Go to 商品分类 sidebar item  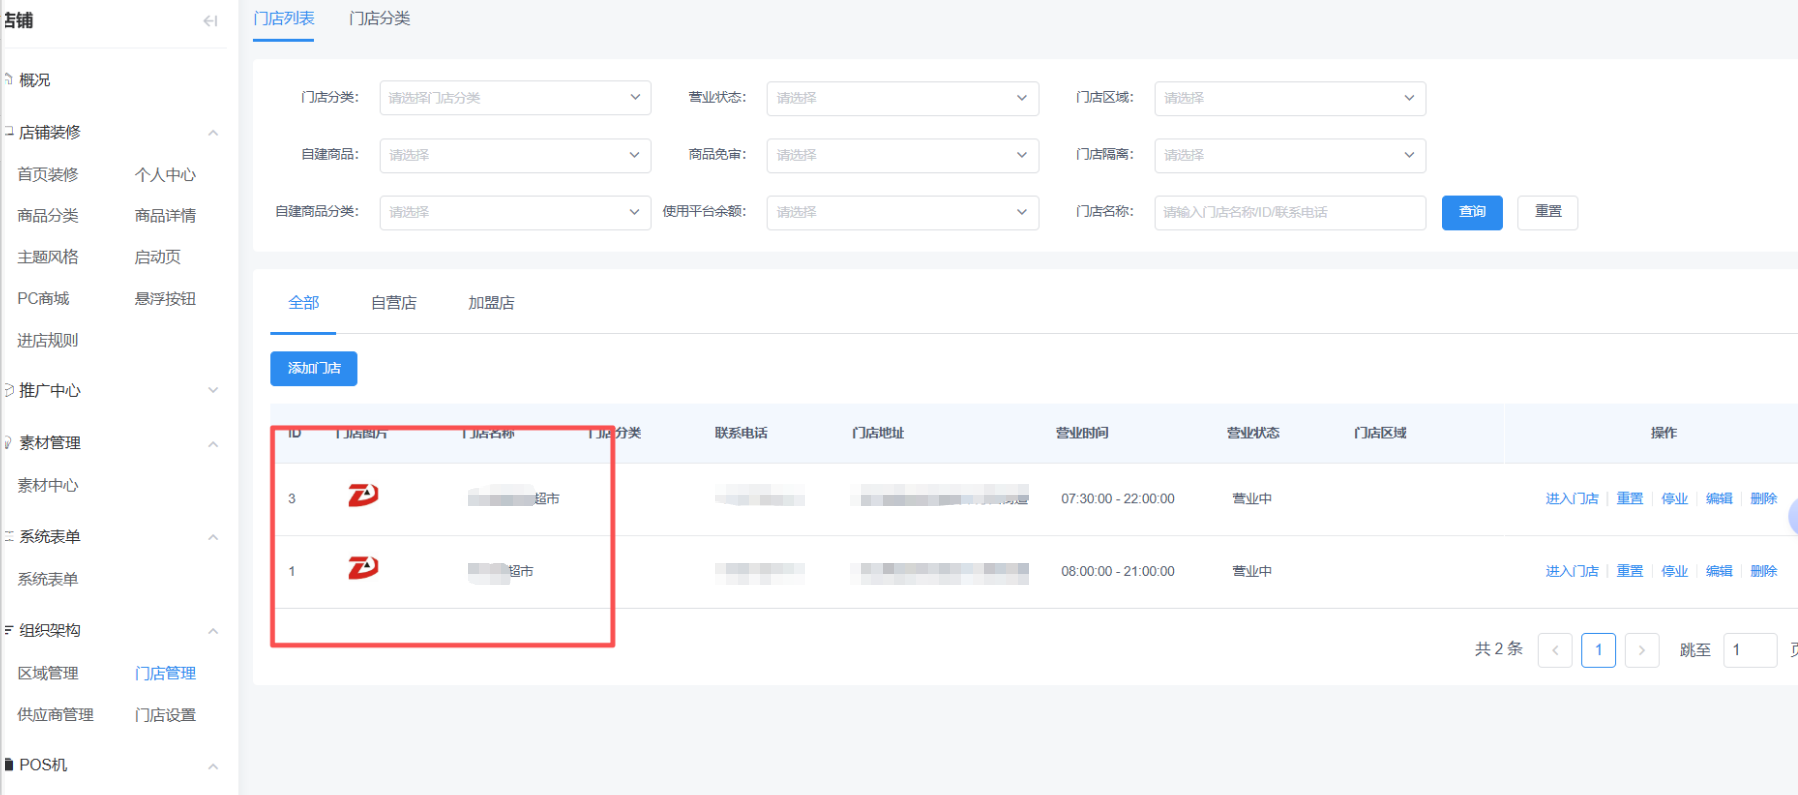48,216
